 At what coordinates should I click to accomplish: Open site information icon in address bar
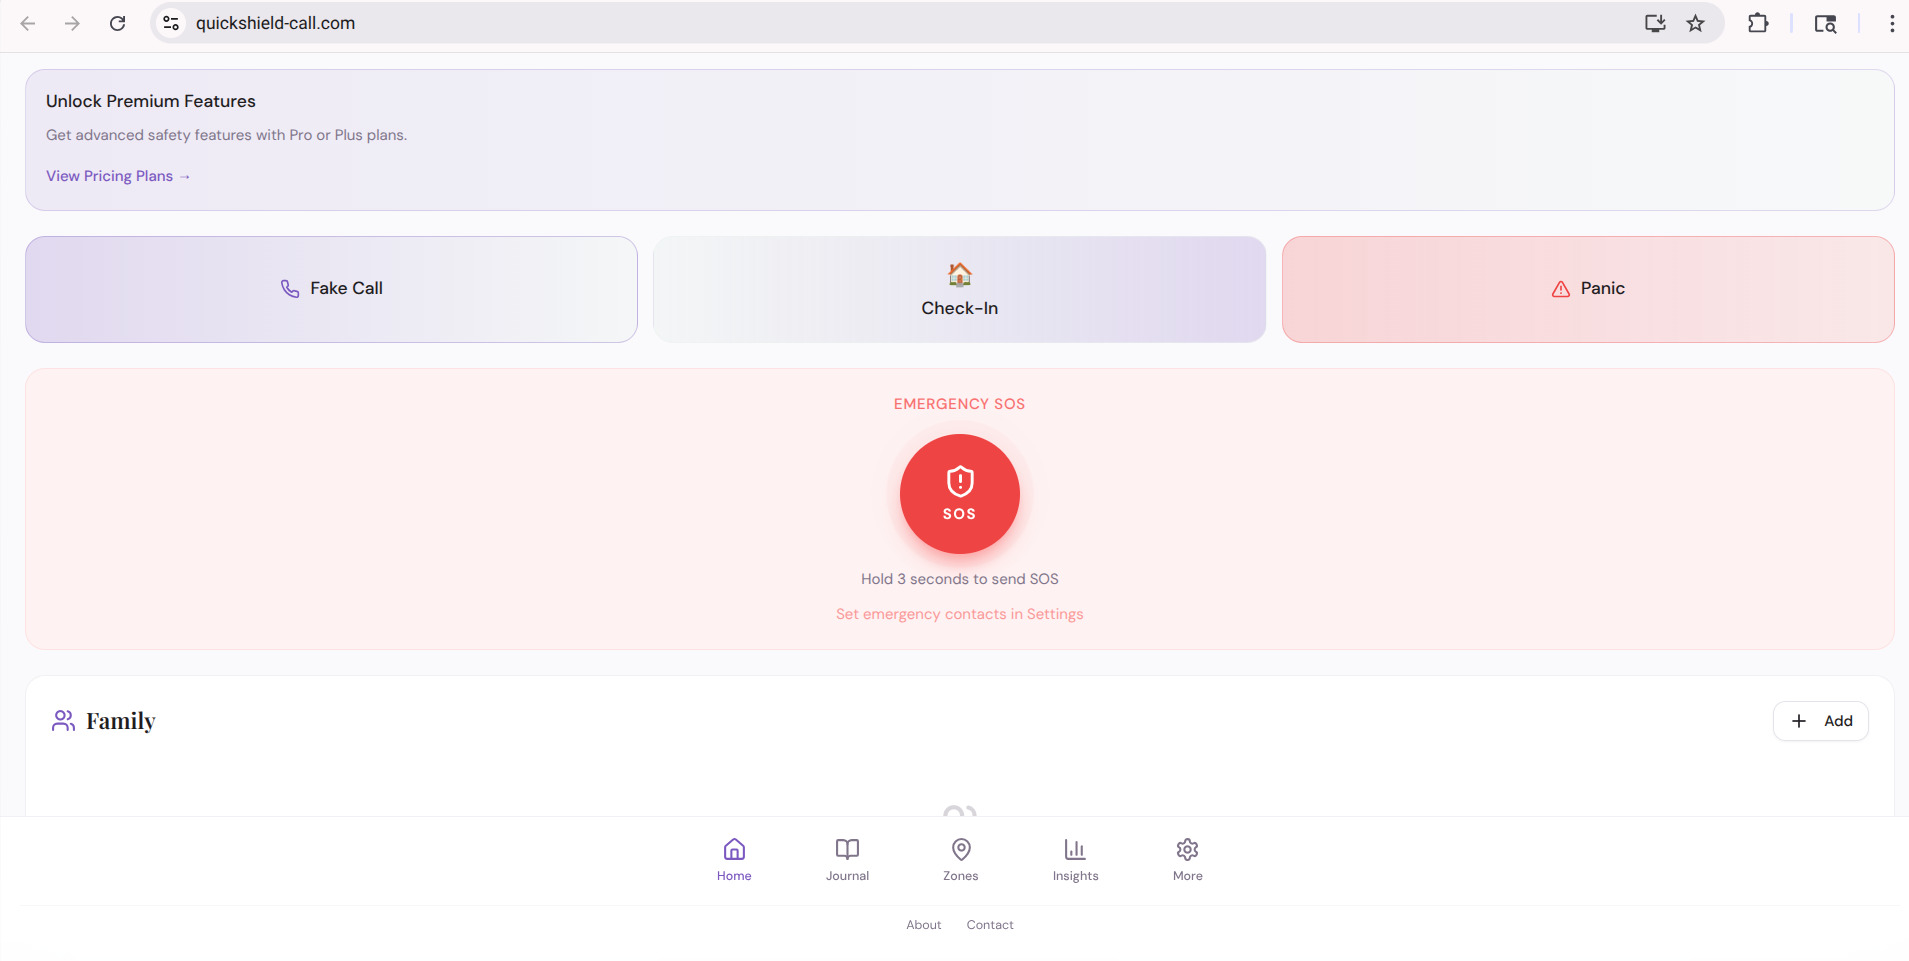(171, 23)
